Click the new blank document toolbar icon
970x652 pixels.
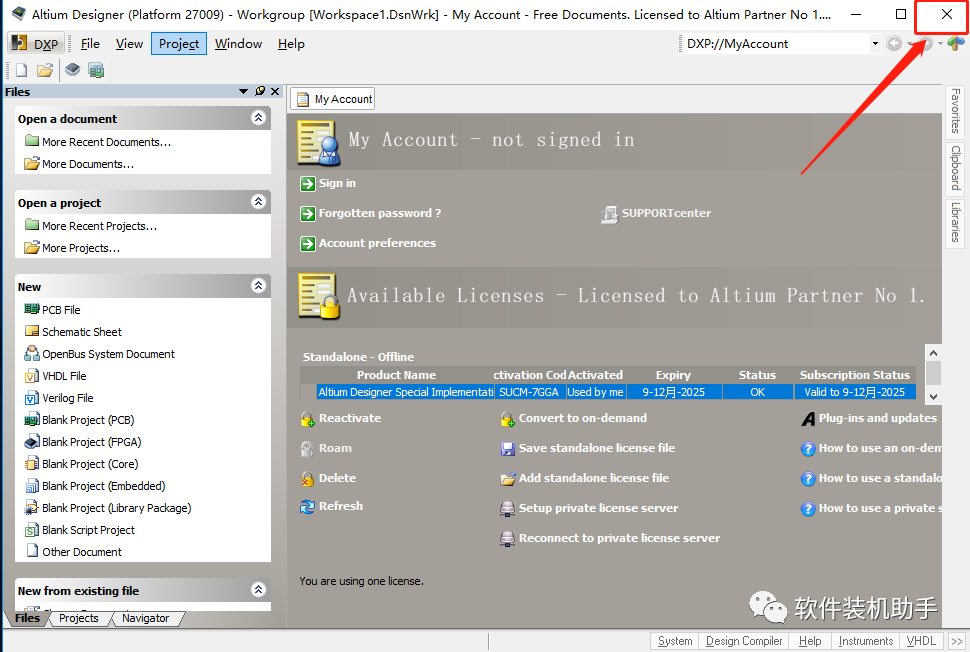click(x=21, y=71)
